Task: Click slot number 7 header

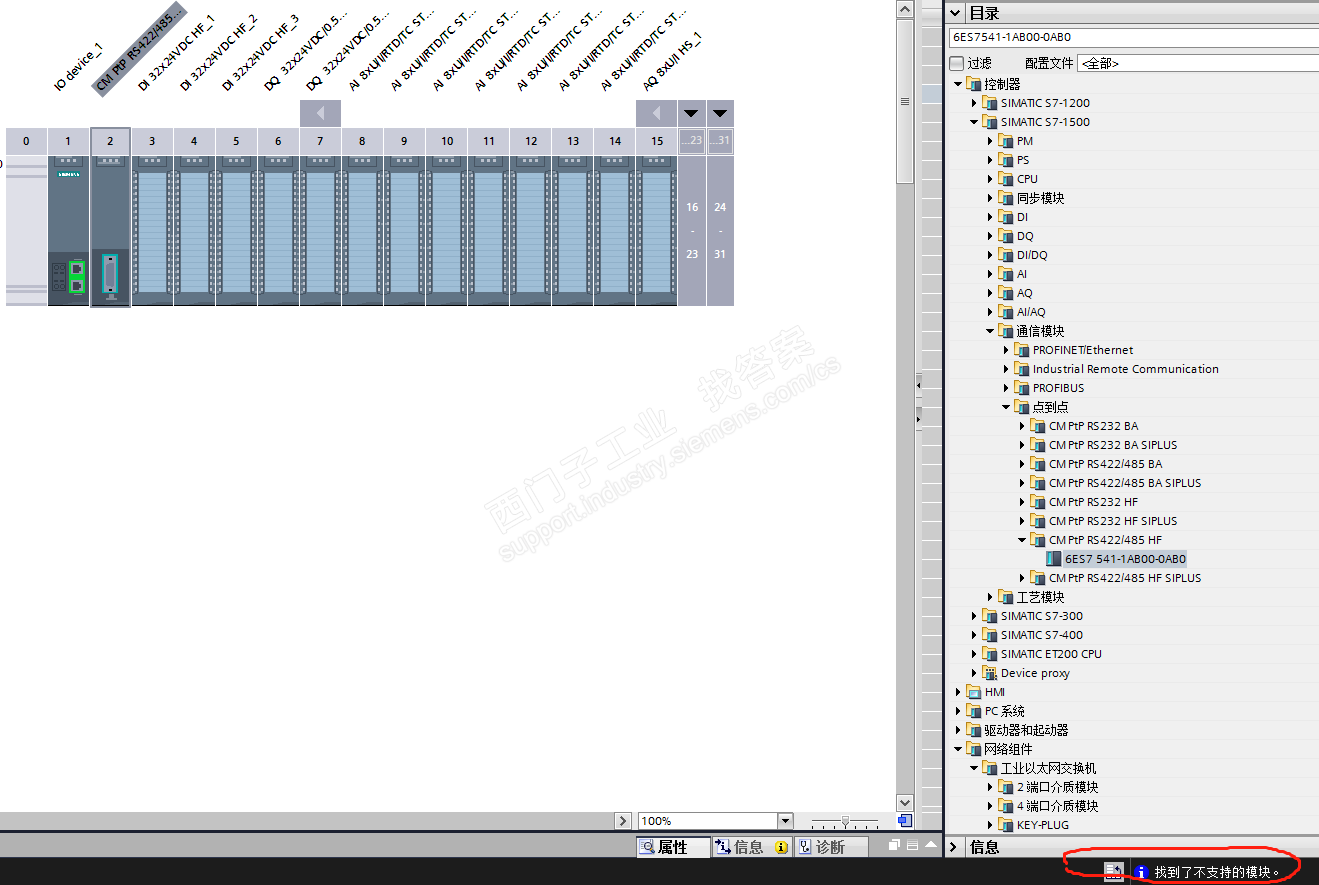Action: [320, 141]
